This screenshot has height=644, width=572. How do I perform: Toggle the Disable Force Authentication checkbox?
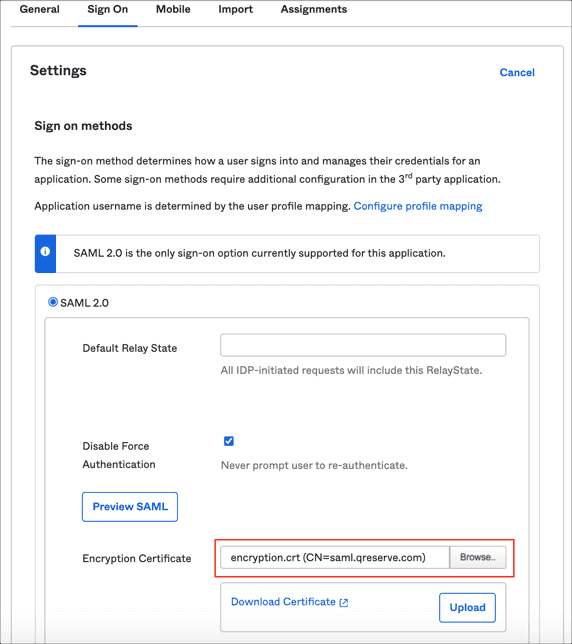pyautogui.click(x=229, y=441)
